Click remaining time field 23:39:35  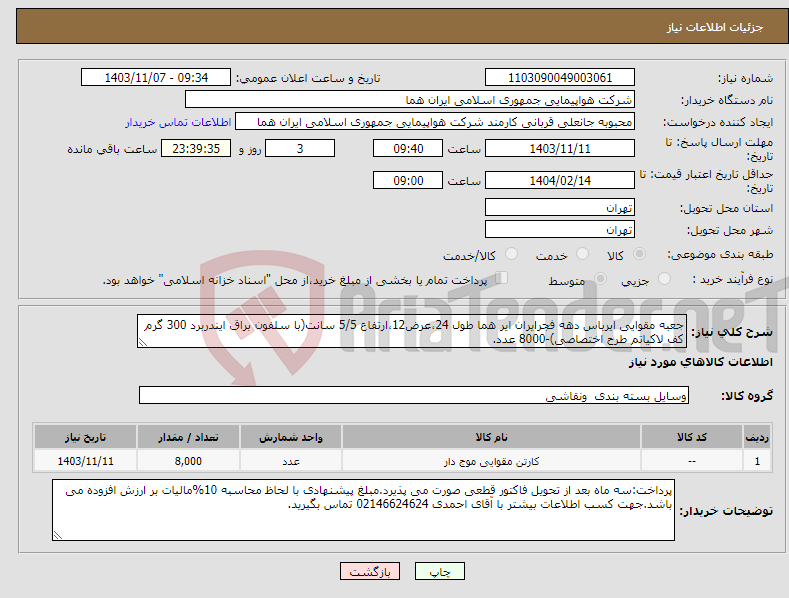pyautogui.click(x=196, y=148)
